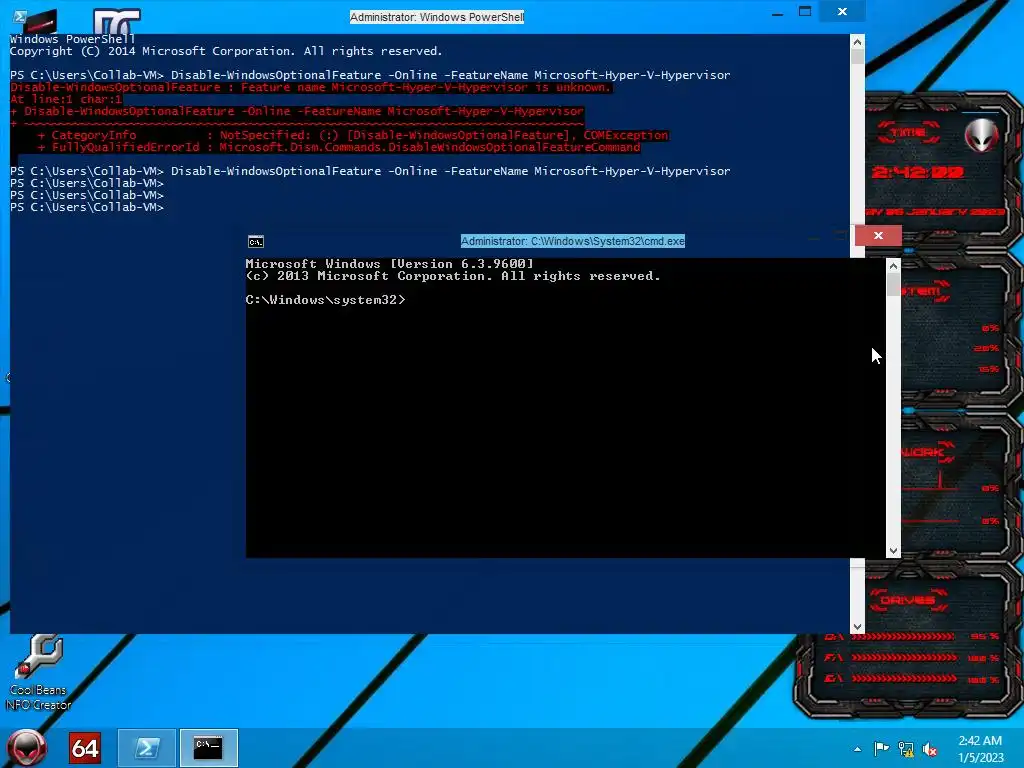Open the 2:42 AM clock in tray
1024x768 pixels.
pos(980,749)
